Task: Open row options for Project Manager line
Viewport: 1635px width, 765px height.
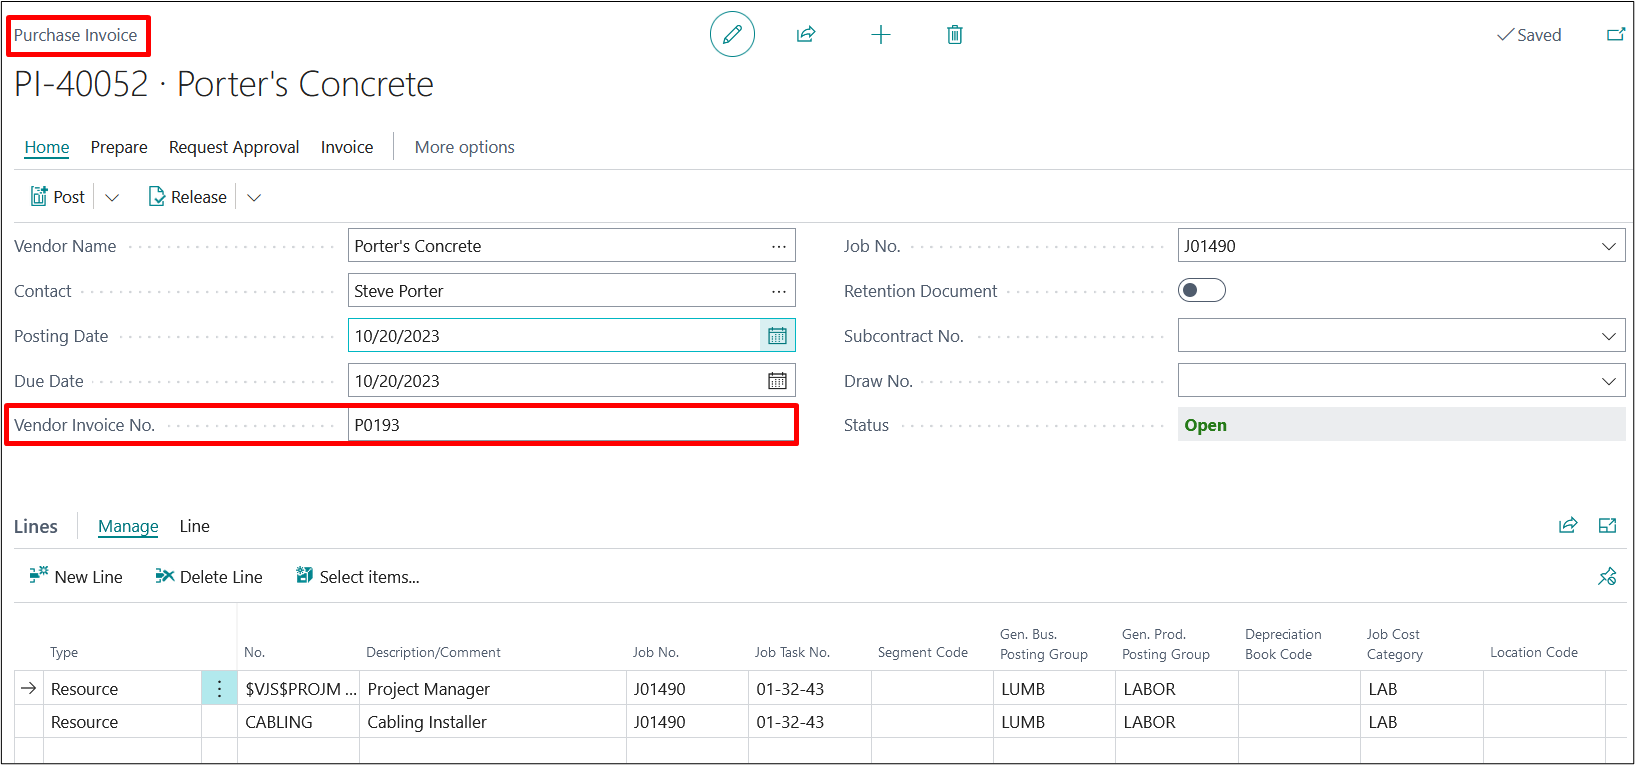Action: pos(219,689)
